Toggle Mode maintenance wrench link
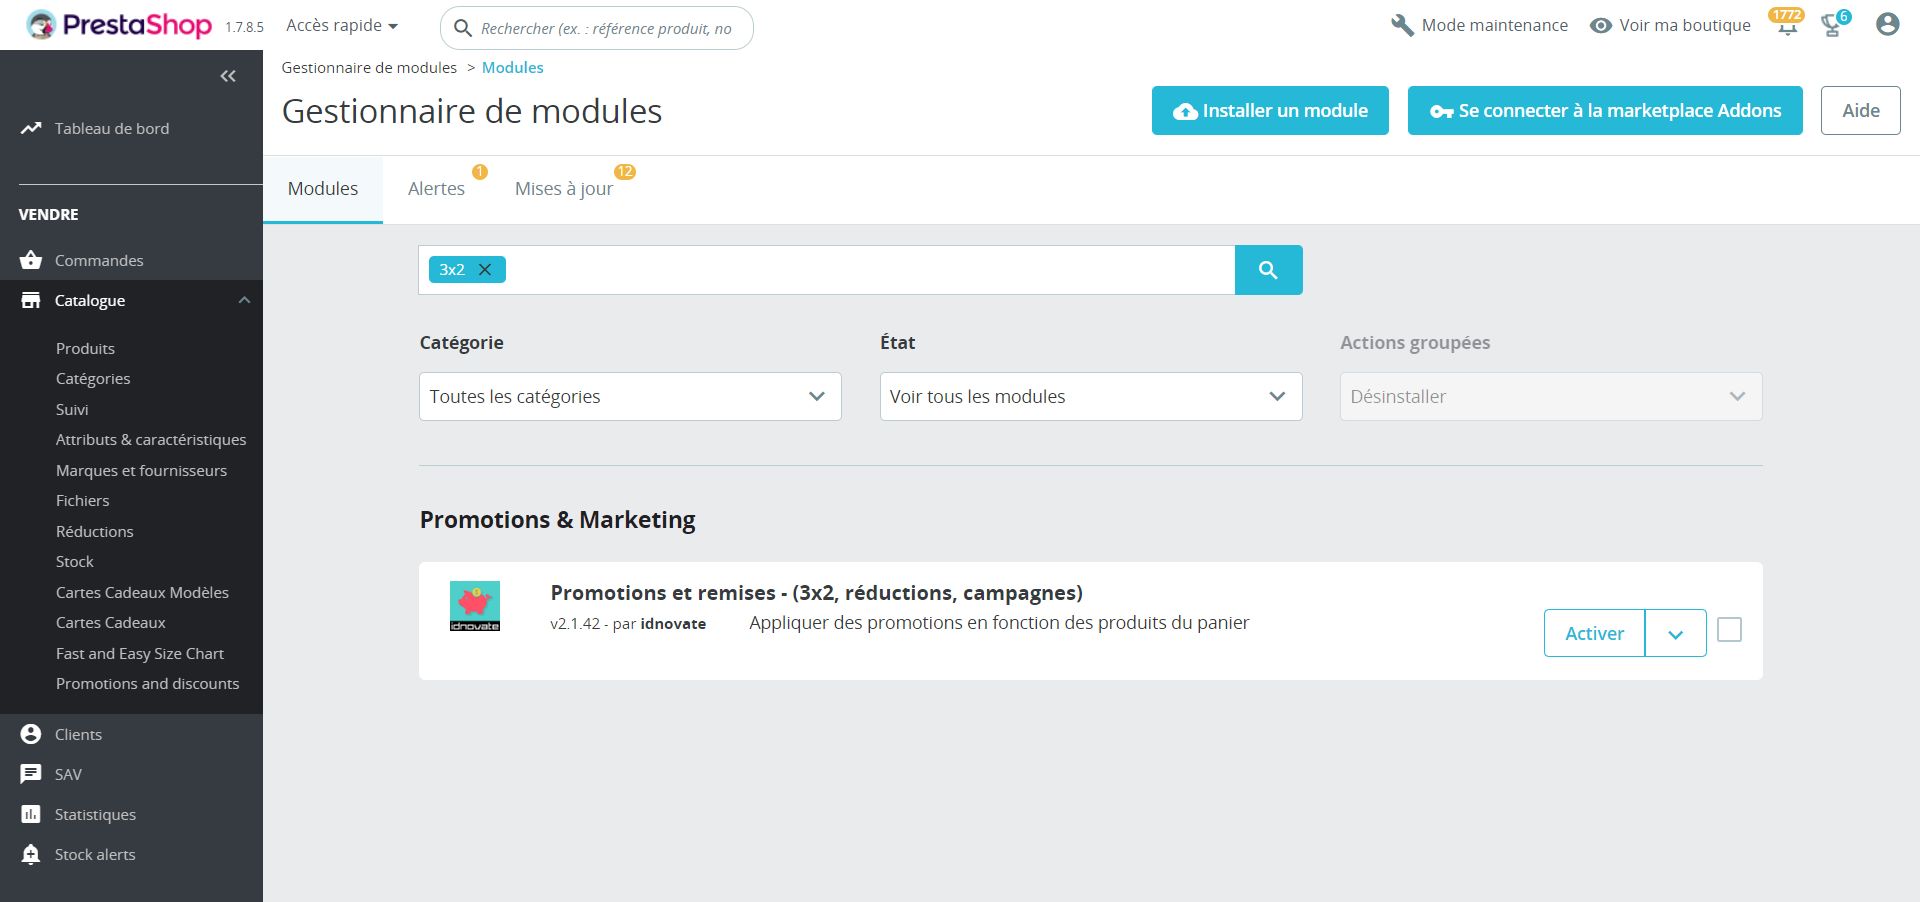This screenshot has height=902, width=1920. click(x=1480, y=25)
